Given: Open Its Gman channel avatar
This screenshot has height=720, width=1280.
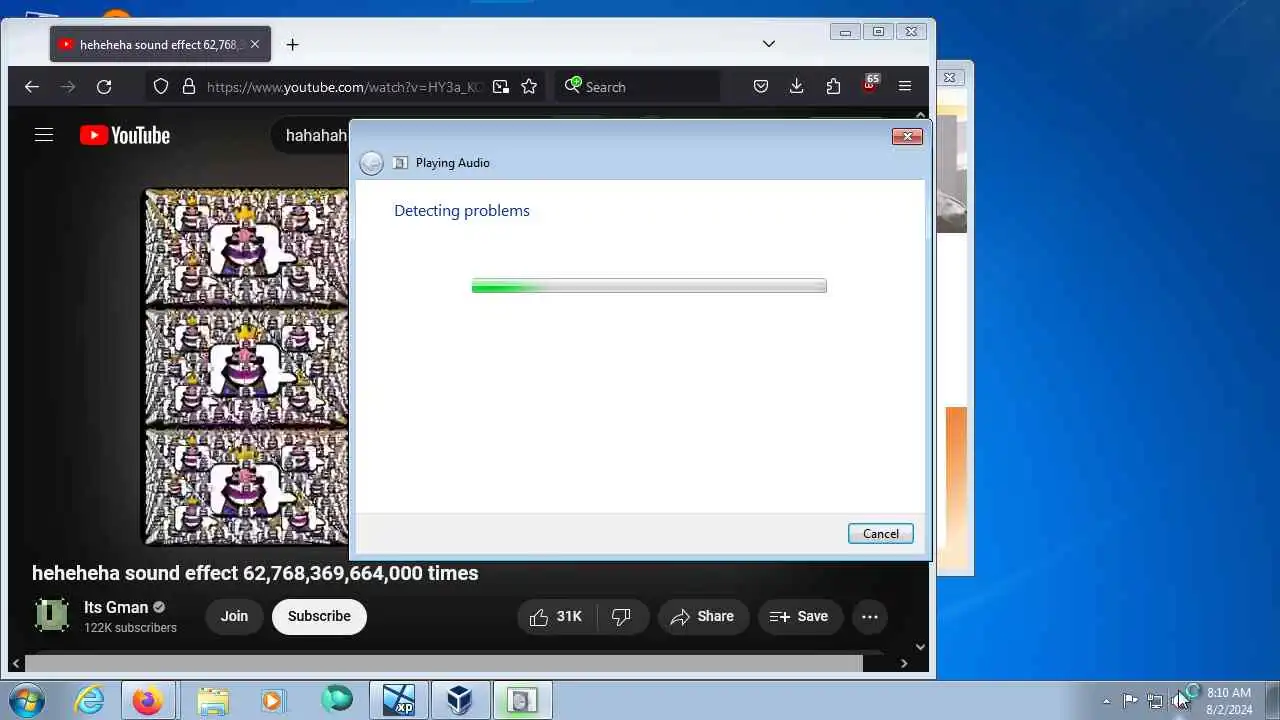Looking at the screenshot, I should [52, 616].
